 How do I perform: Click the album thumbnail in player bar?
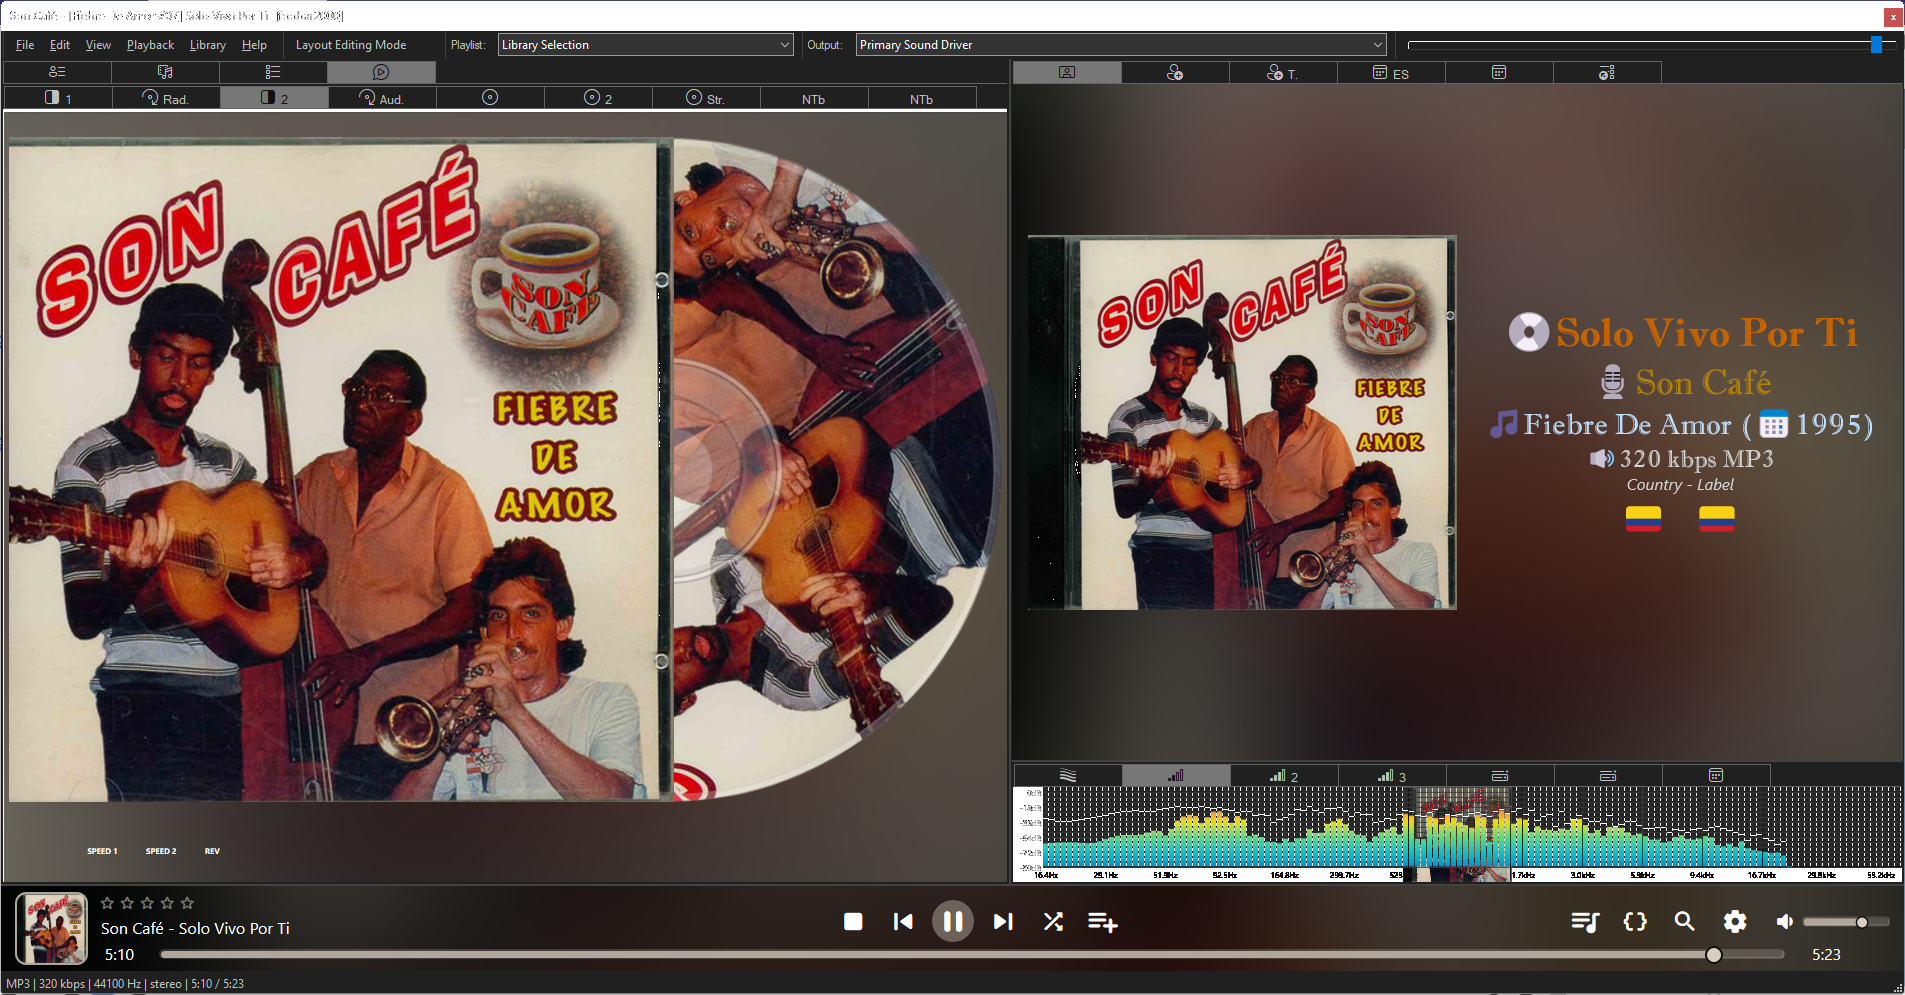(x=52, y=928)
